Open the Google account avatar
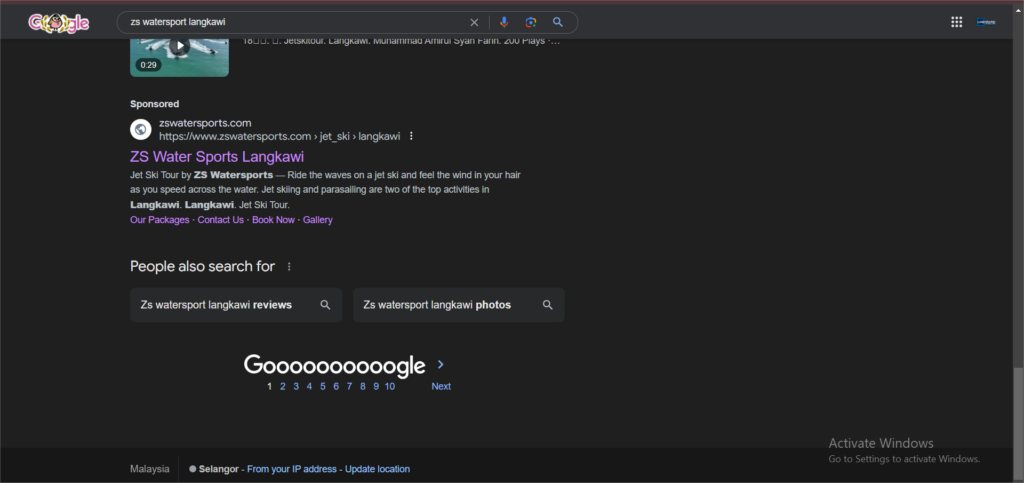This screenshot has height=483, width=1024. [985, 22]
